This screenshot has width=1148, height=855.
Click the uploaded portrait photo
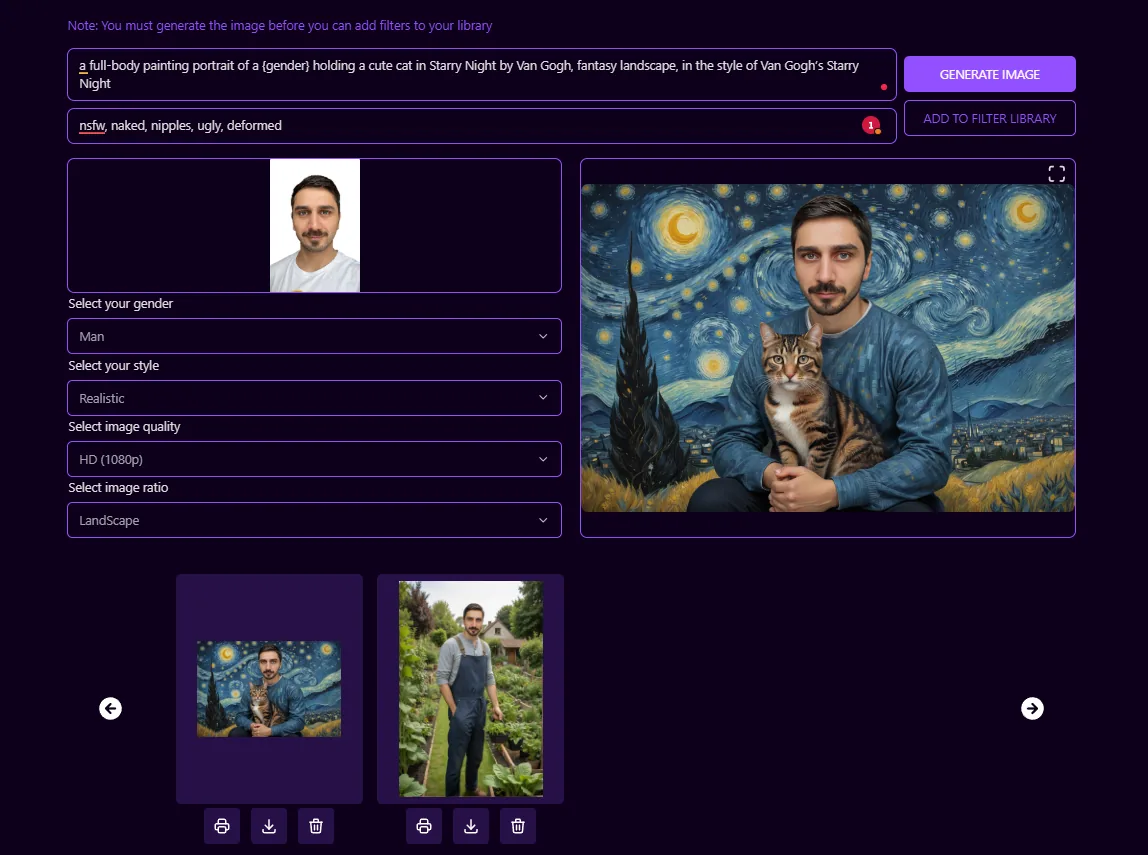[x=315, y=225]
